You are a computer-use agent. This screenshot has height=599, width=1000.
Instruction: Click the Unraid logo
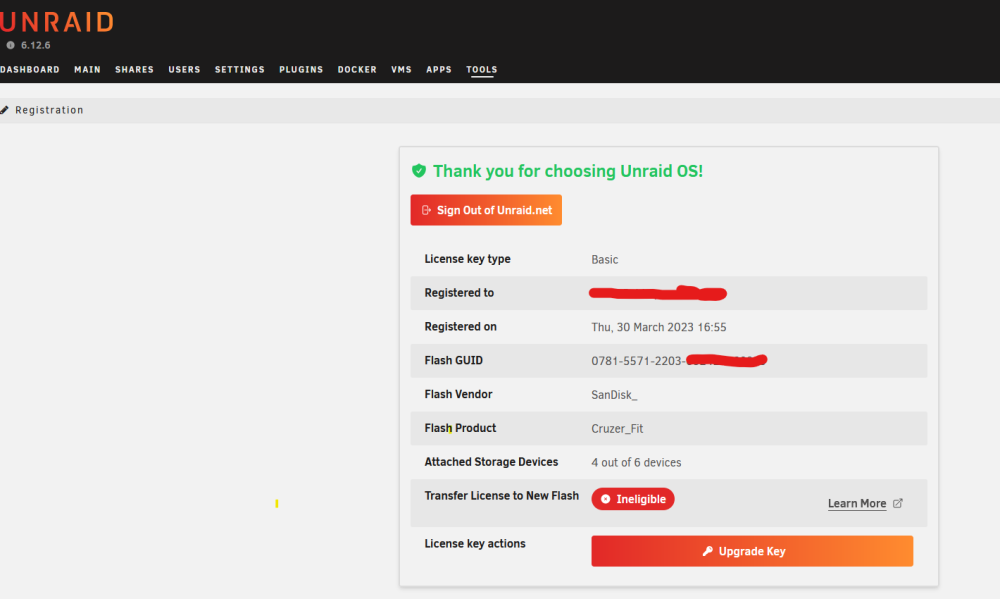(x=57, y=22)
